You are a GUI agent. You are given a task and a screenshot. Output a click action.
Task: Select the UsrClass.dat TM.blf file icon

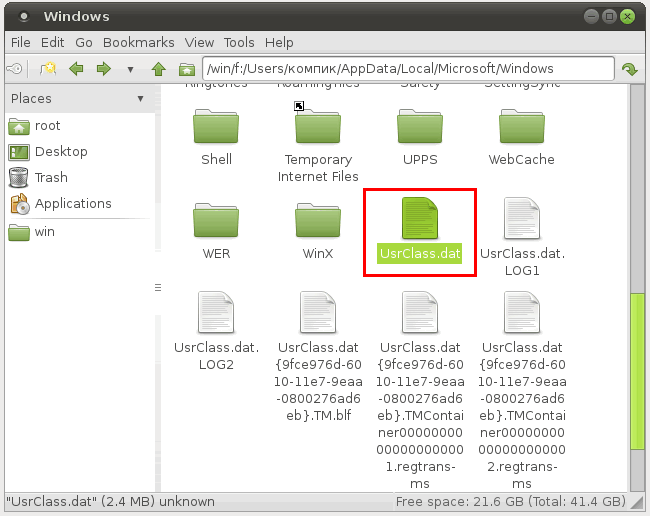[x=318, y=312]
